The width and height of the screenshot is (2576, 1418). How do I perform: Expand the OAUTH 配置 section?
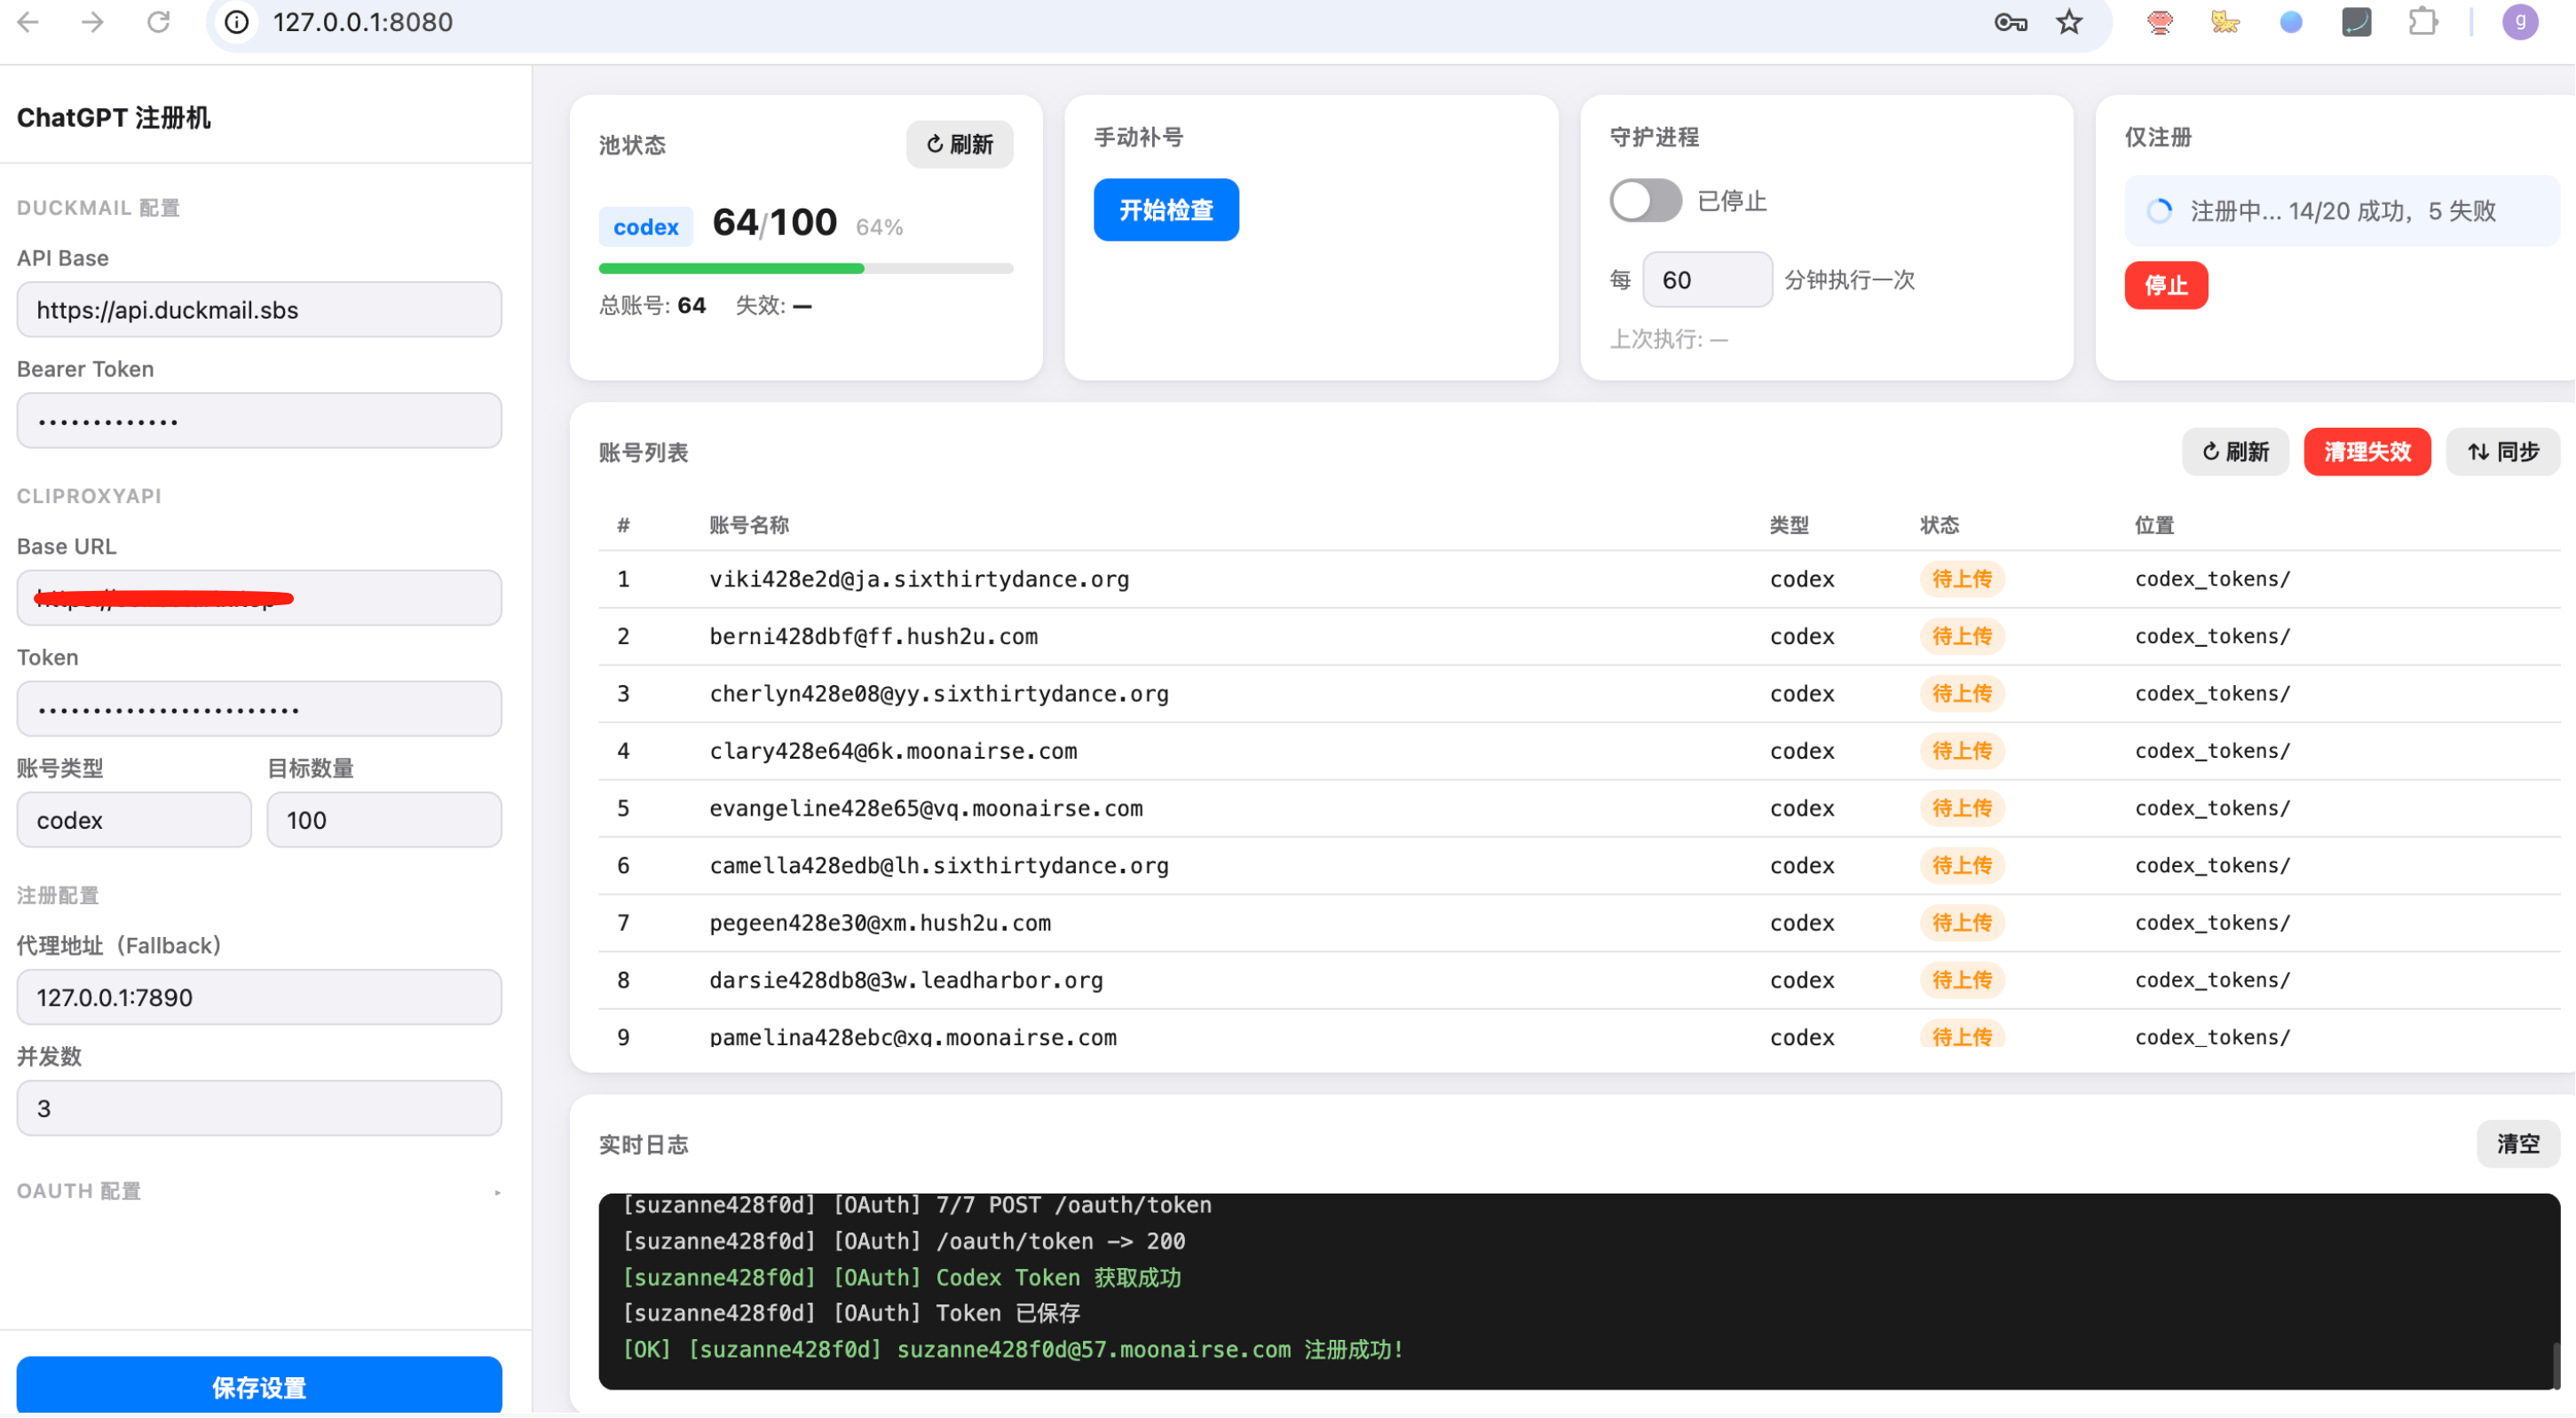point(259,1191)
